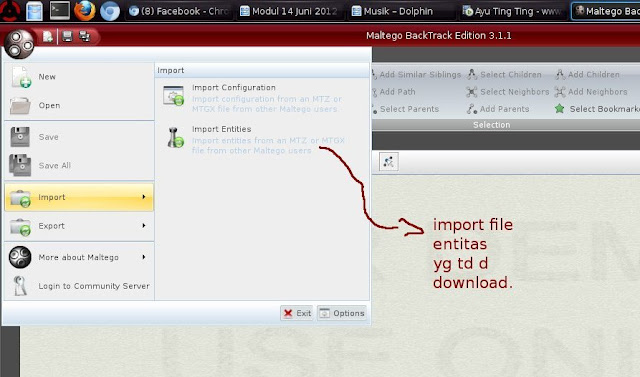Click the save all icon in title bar
The width and height of the screenshot is (640, 377).
coord(84,36)
